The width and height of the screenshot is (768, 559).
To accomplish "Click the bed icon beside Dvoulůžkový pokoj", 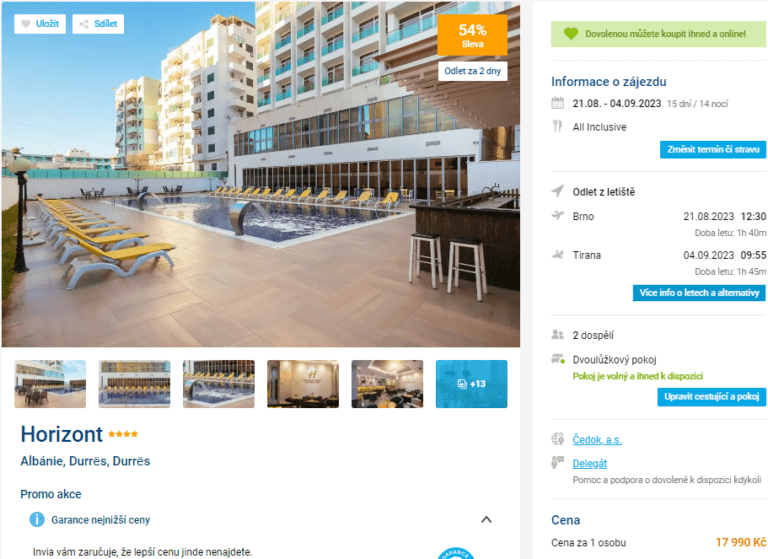I will pyautogui.click(x=558, y=359).
